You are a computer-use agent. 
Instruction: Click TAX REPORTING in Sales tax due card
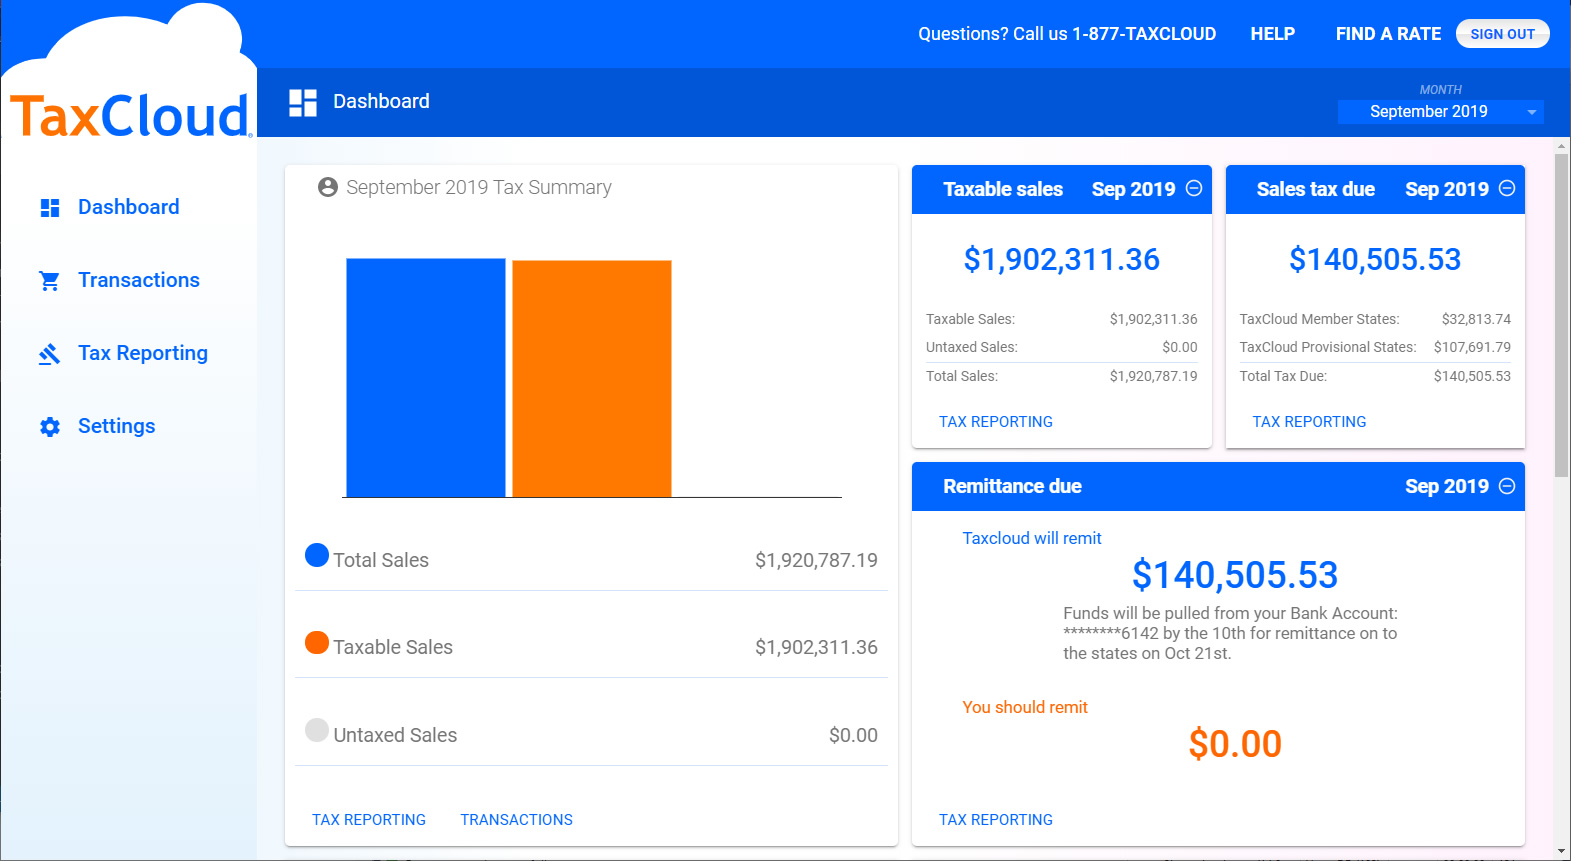coord(1309,422)
